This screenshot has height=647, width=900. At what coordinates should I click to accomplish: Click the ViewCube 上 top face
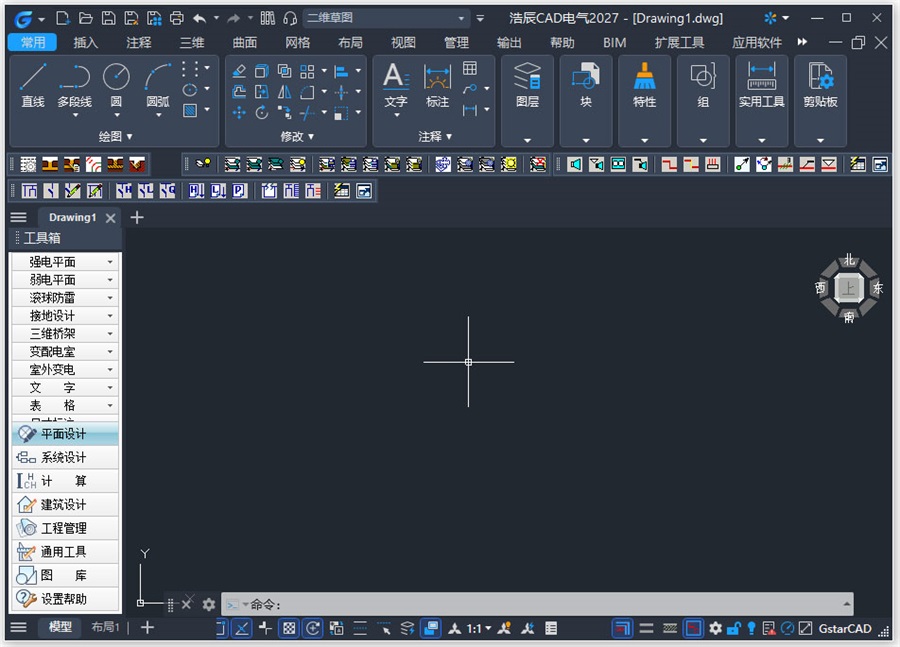click(x=848, y=288)
